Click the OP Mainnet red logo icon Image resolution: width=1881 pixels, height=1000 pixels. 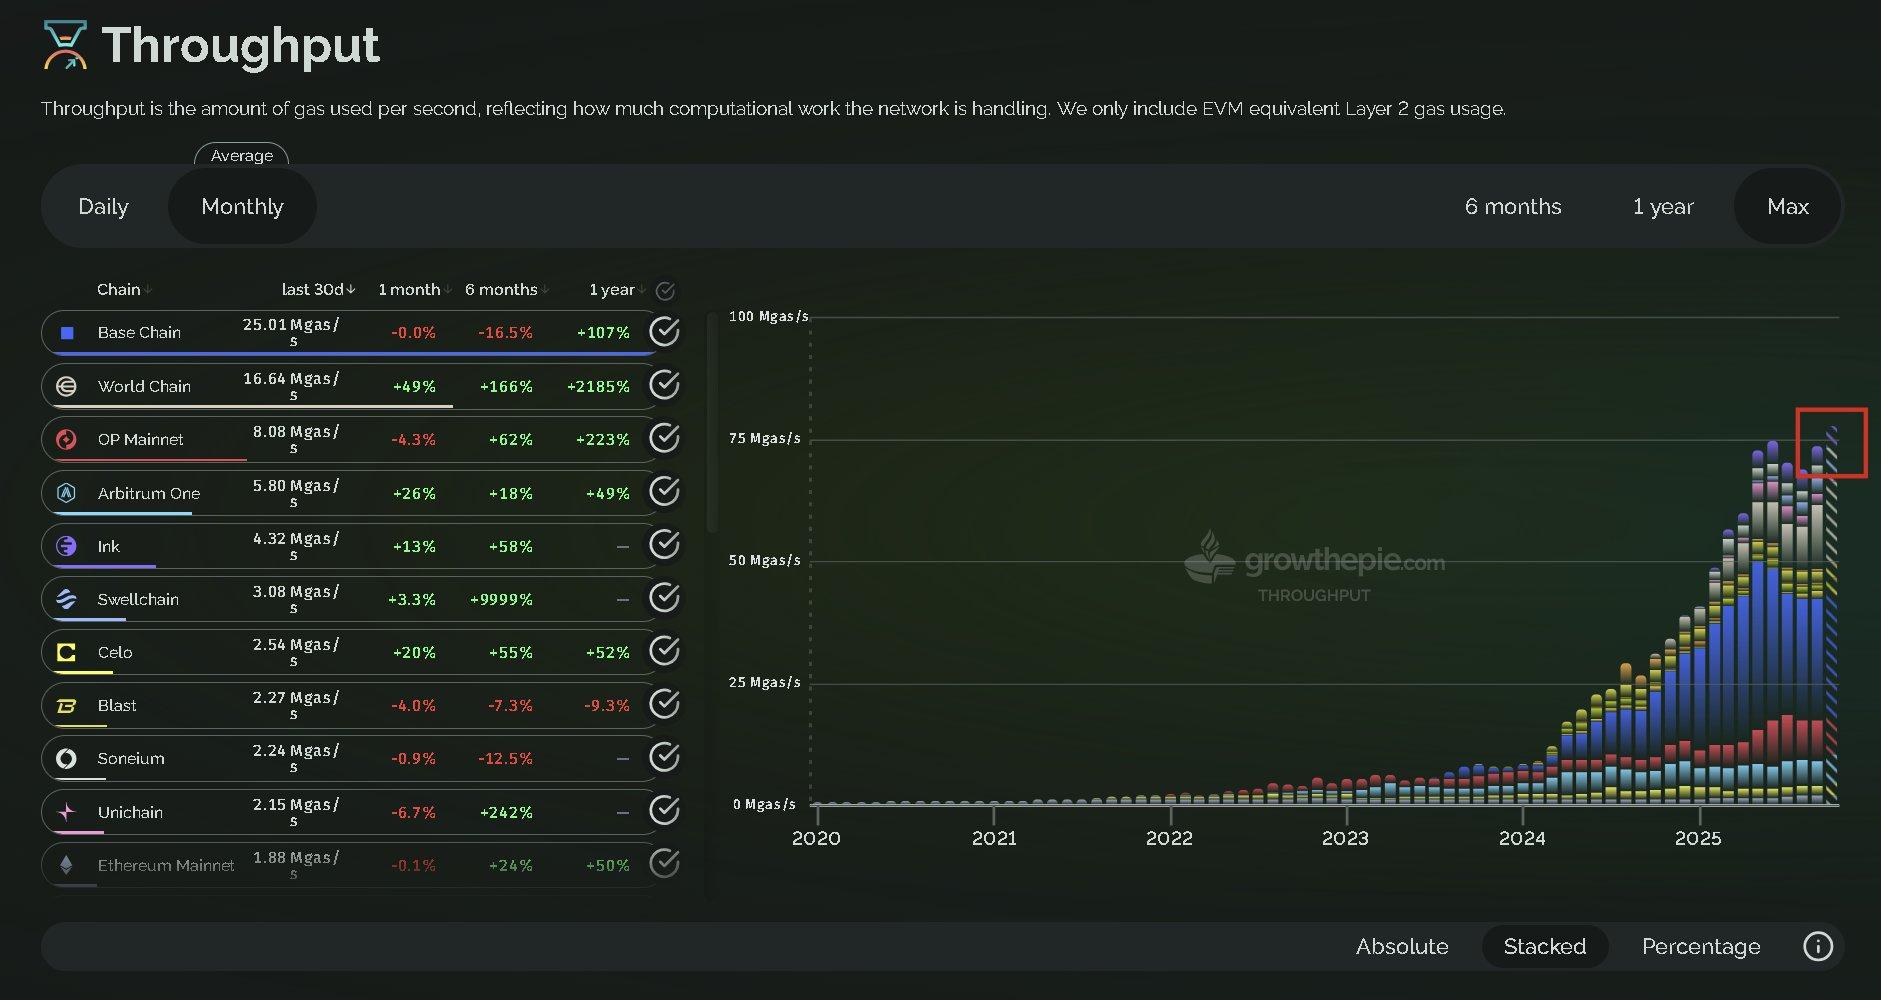tap(66, 439)
